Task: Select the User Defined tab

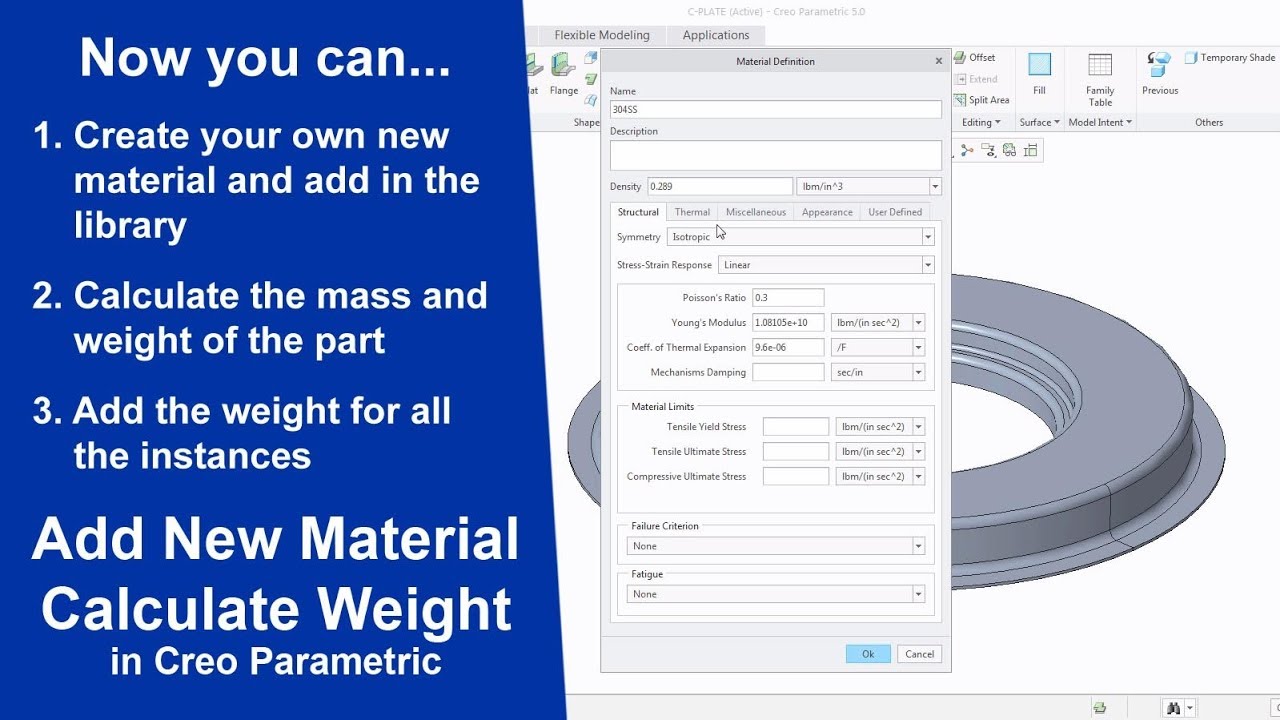Action: click(x=895, y=212)
